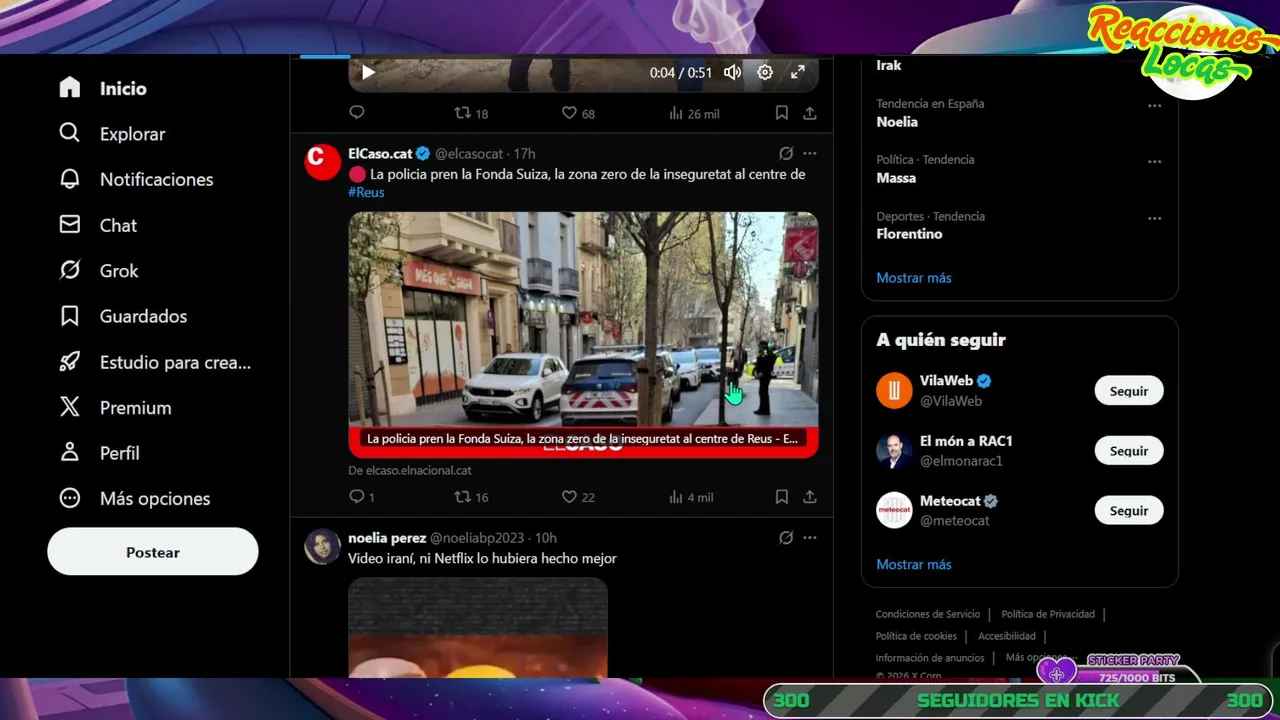
Task: Open more options on noelia perez post
Action: [x=810, y=537]
